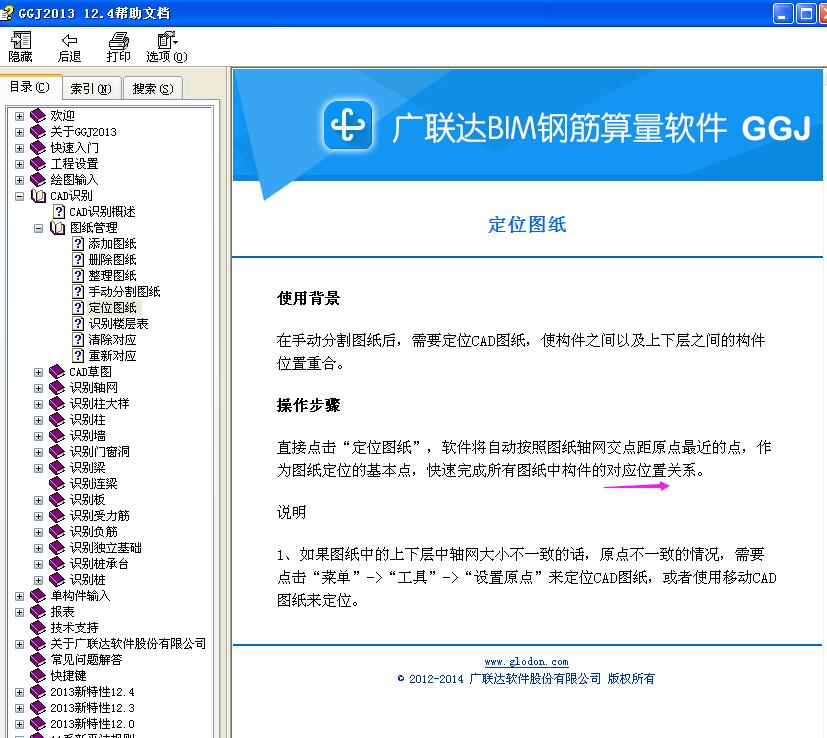The image size is (827, 738).
Task: Click the book icon beside 识别连梁
Action: [x=57, y=483]
